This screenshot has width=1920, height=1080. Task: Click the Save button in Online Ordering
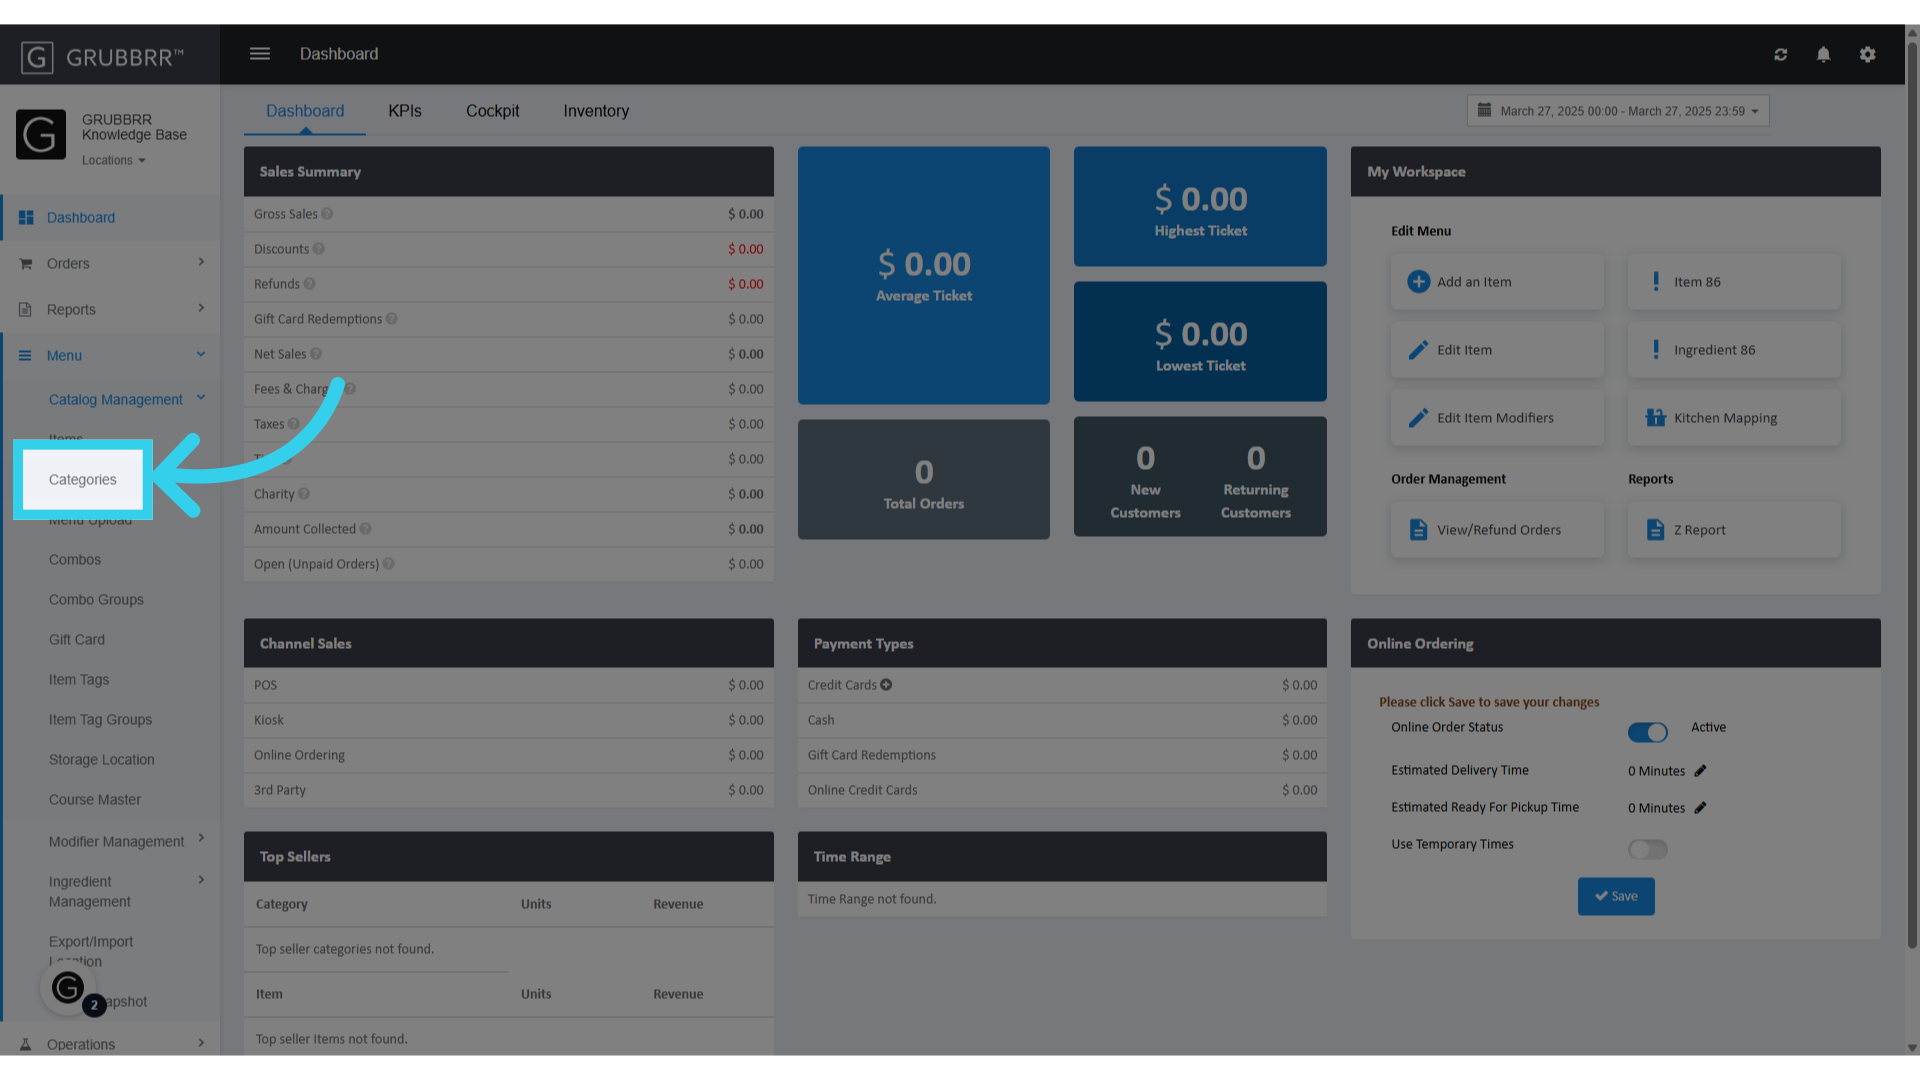coord(1616,896)
